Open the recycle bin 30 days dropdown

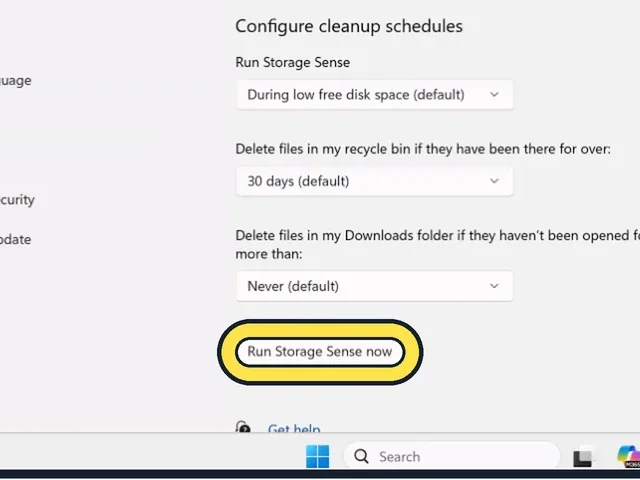(374, 181)
